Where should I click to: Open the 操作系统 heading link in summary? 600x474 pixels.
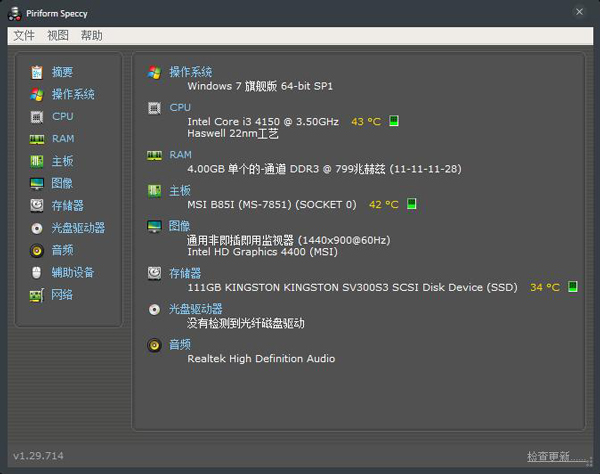pos(191,72)
